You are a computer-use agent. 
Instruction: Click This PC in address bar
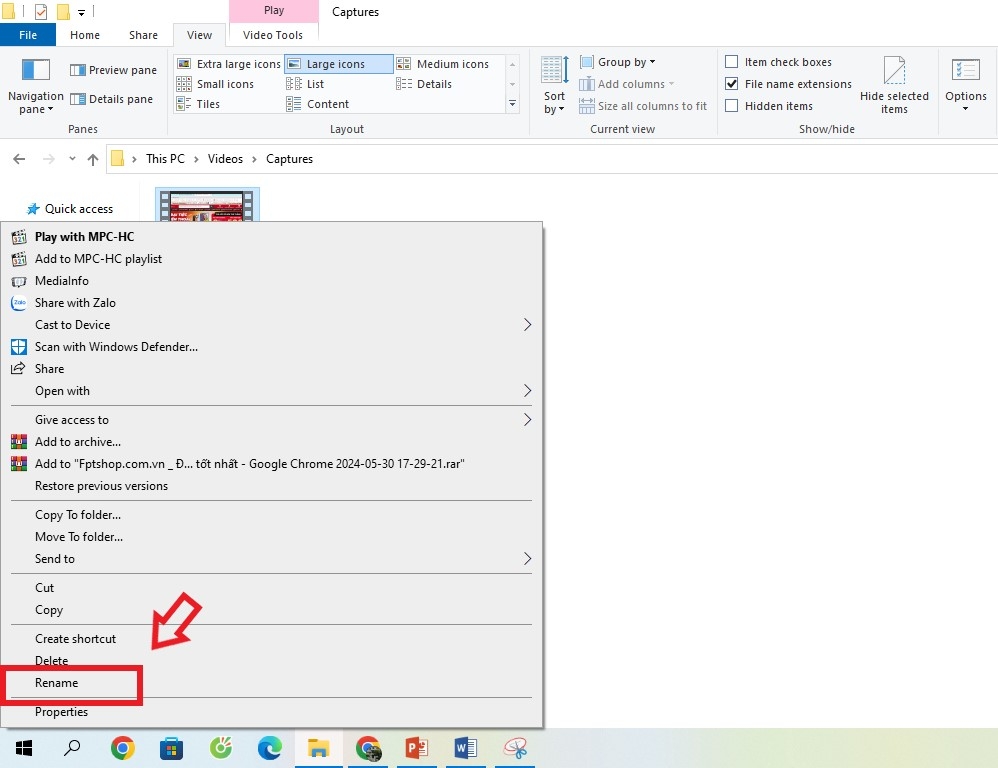(x=165, y=159)
